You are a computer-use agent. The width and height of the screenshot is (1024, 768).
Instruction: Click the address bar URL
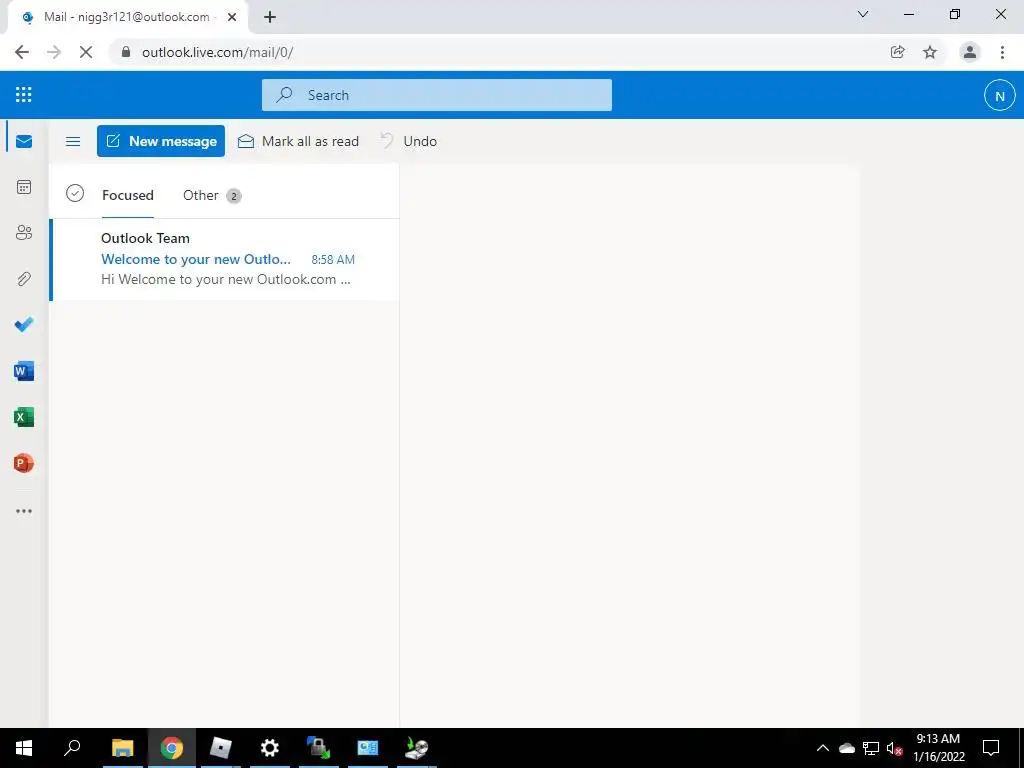217,52
